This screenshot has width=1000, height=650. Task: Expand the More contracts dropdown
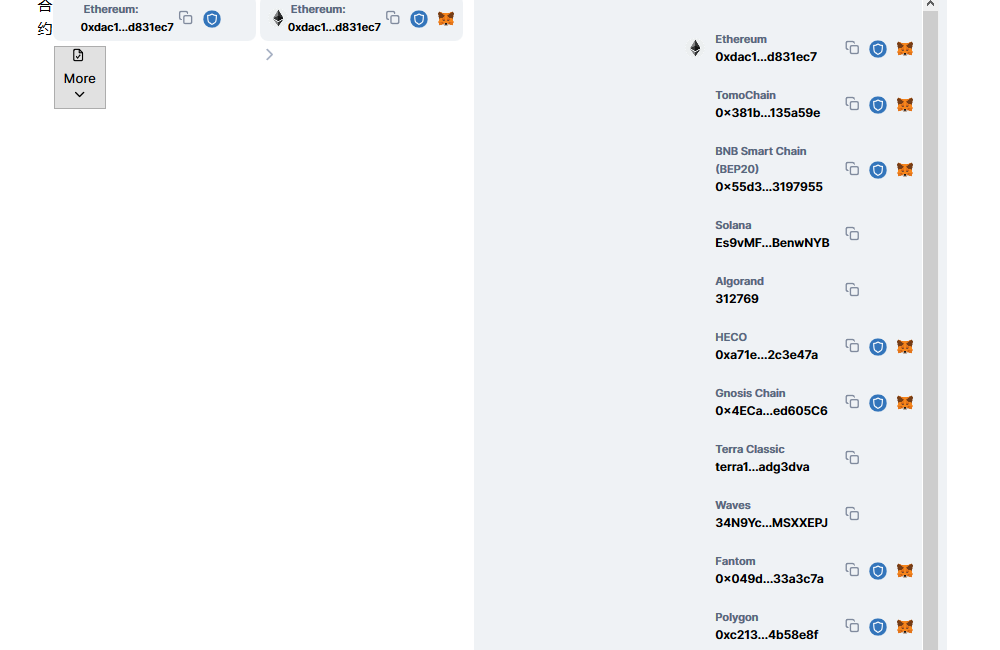pyautogui.click(x=80, y=77)
